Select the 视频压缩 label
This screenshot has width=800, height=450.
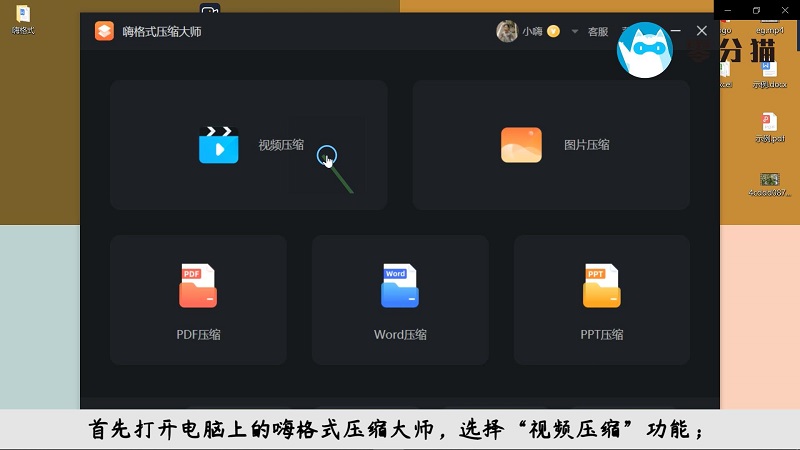tap(281, 145)
